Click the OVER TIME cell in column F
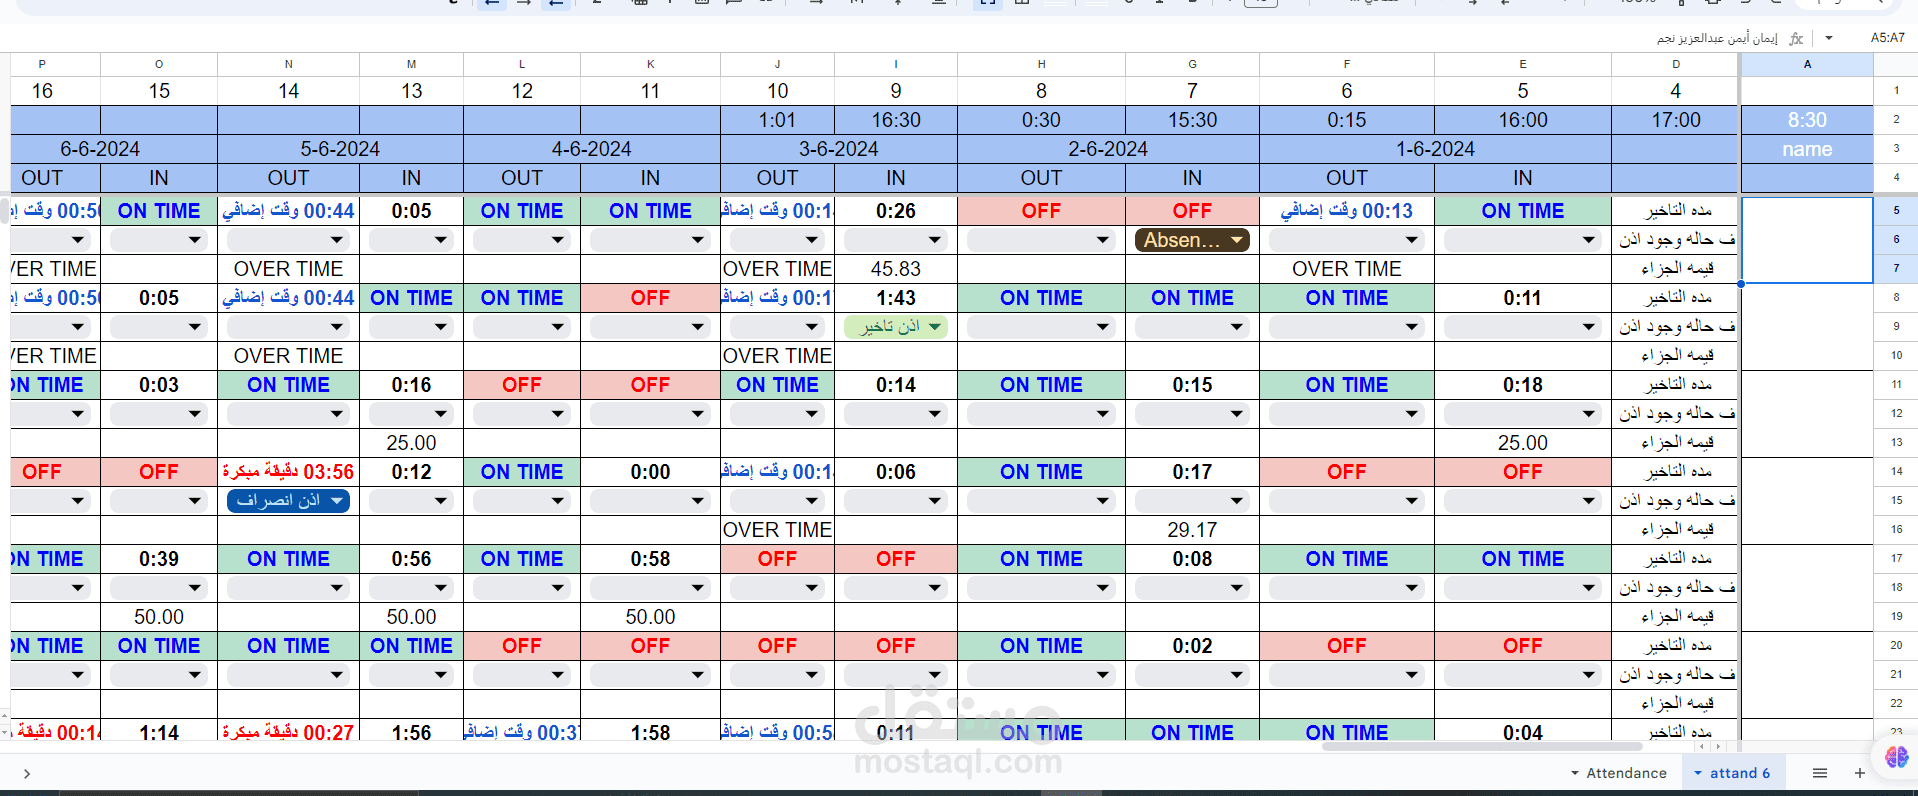 [x=1346, y=269]
